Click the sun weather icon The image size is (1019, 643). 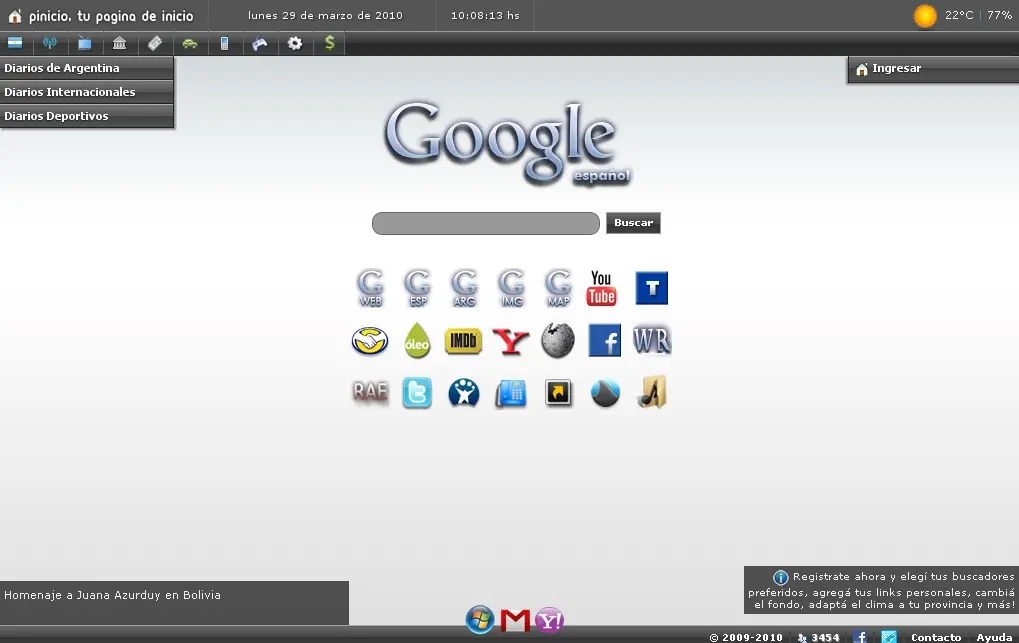[x=925, y=16]
